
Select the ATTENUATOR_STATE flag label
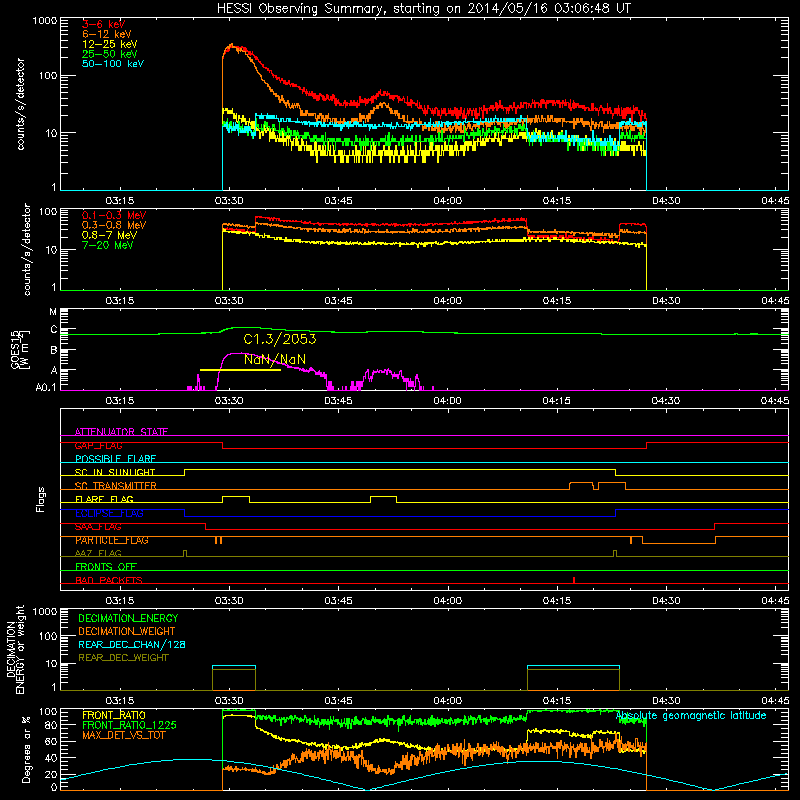(x=121, y=432)
